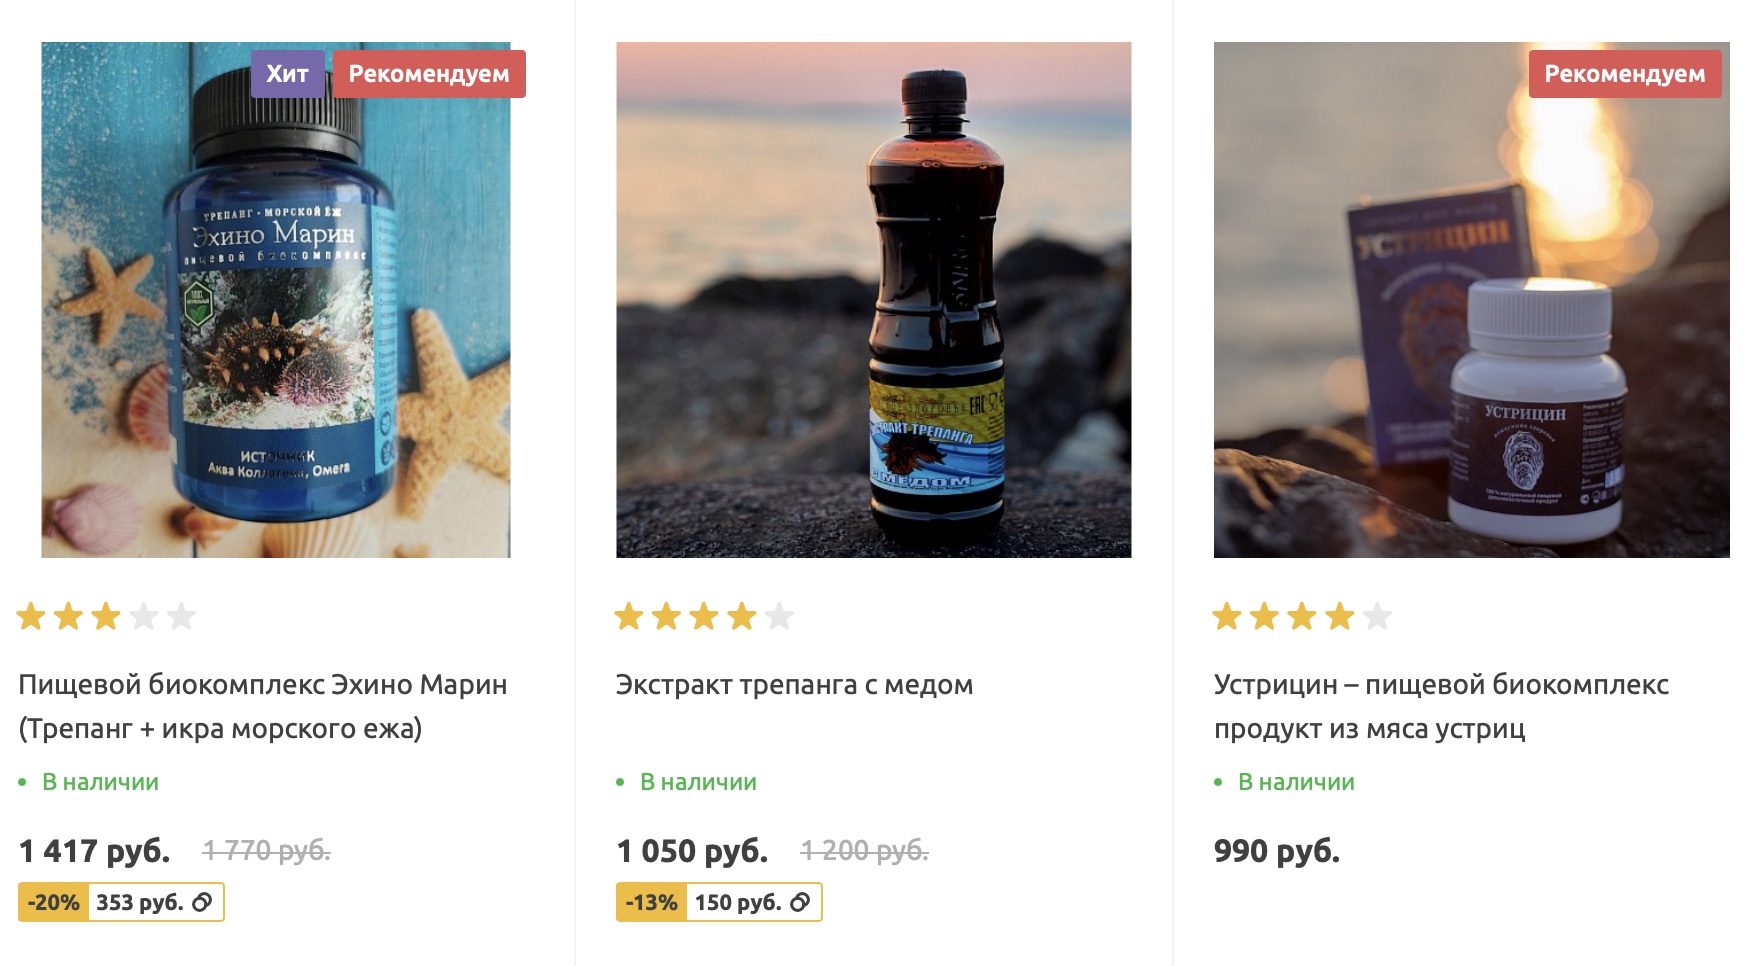
Task: Open the Экстракт трепанга bottle photo
Action: [x=874, y=300]
